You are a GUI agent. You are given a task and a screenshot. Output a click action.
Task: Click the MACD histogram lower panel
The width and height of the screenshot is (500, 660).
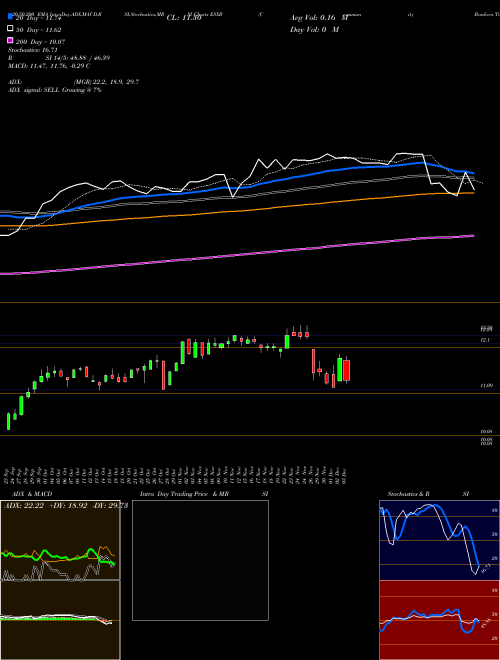tap(60, 620)
